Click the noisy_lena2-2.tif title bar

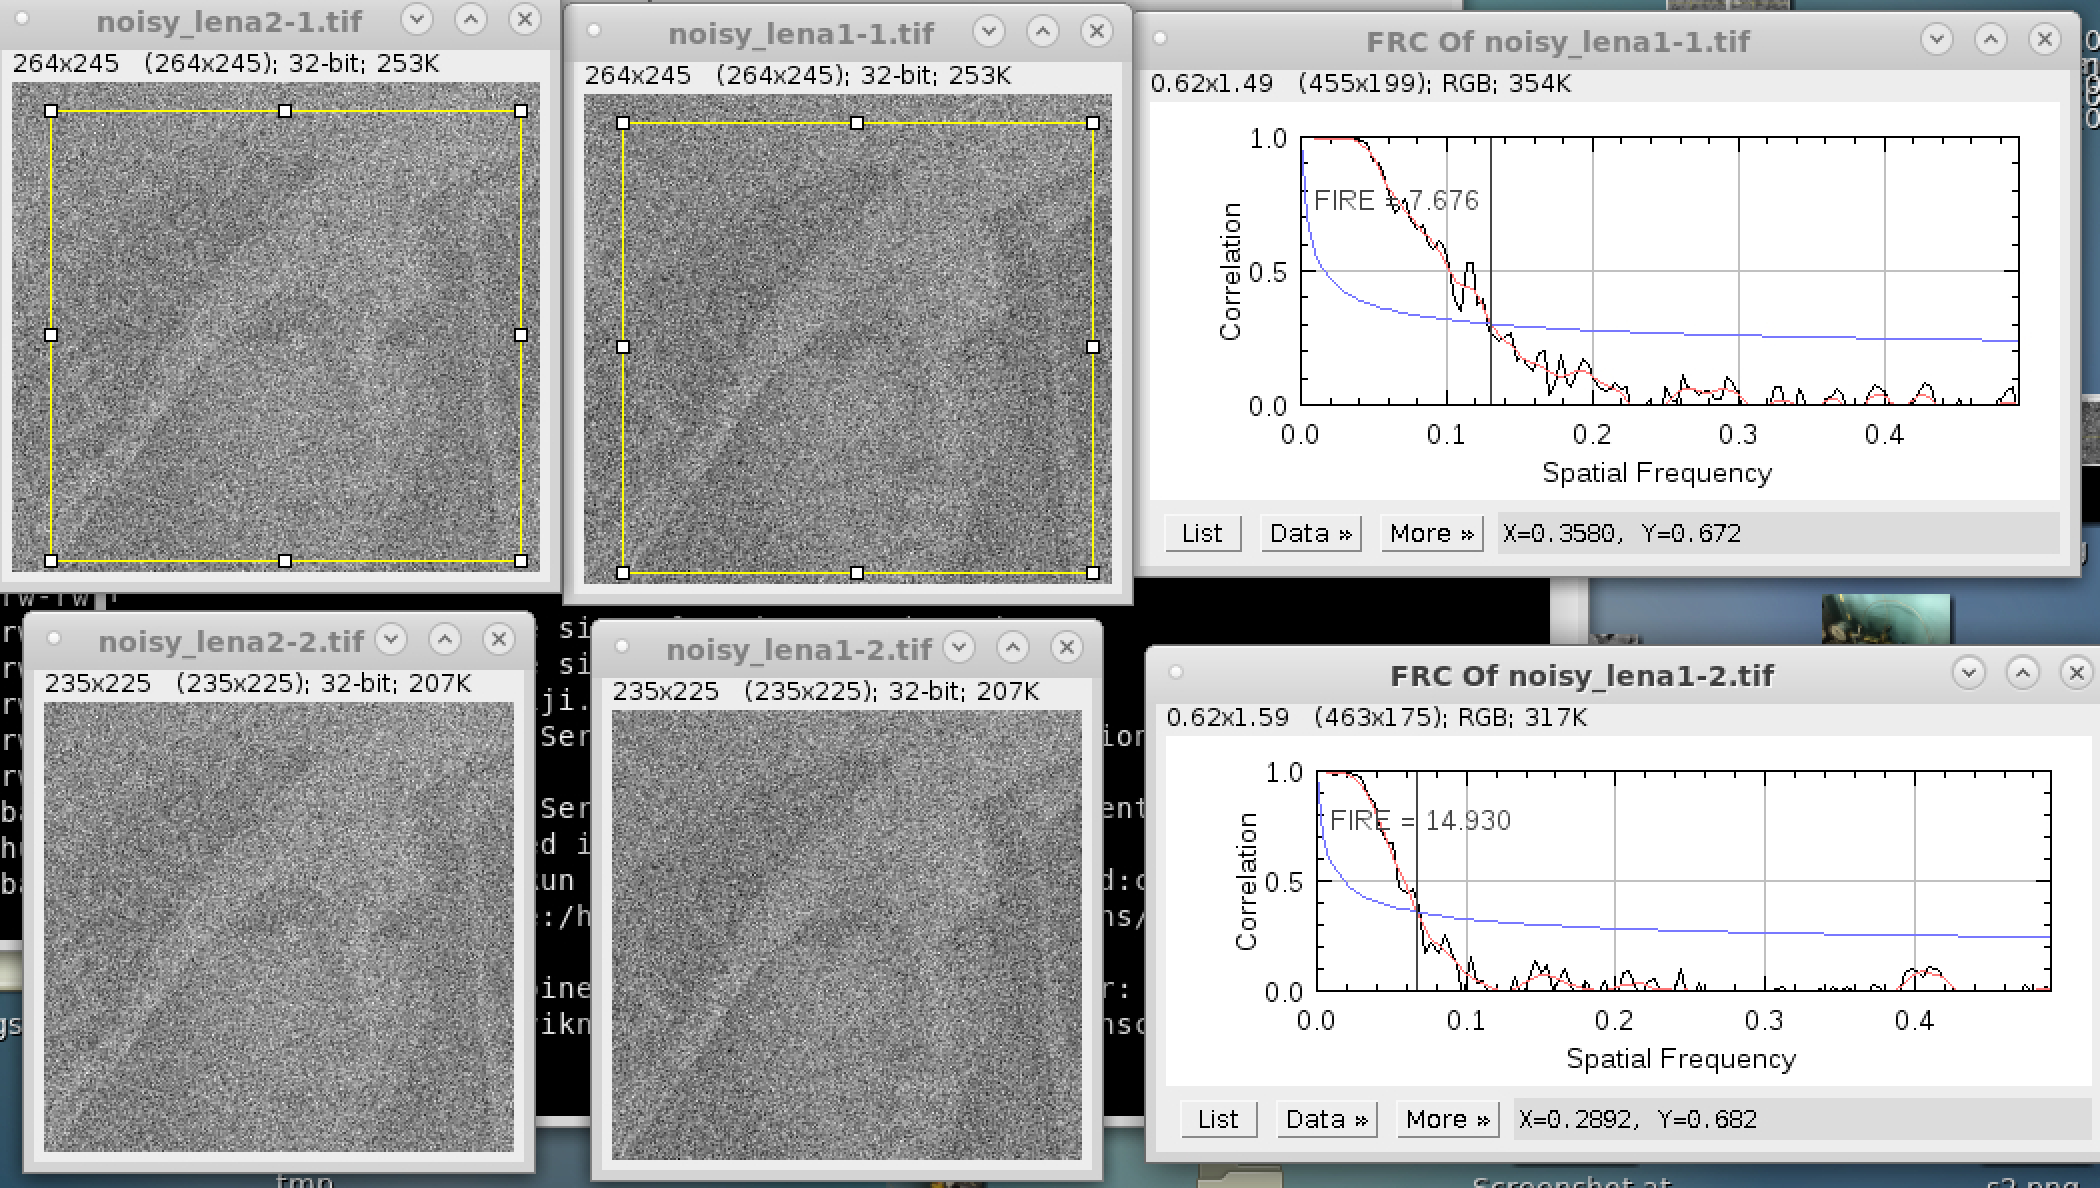pos(230,641)
